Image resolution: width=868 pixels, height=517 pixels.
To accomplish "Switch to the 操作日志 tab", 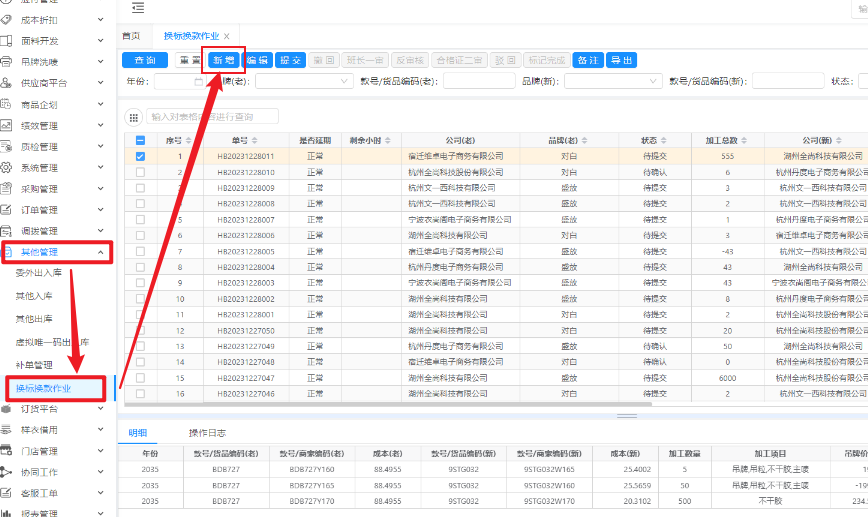I will [208, 433].
